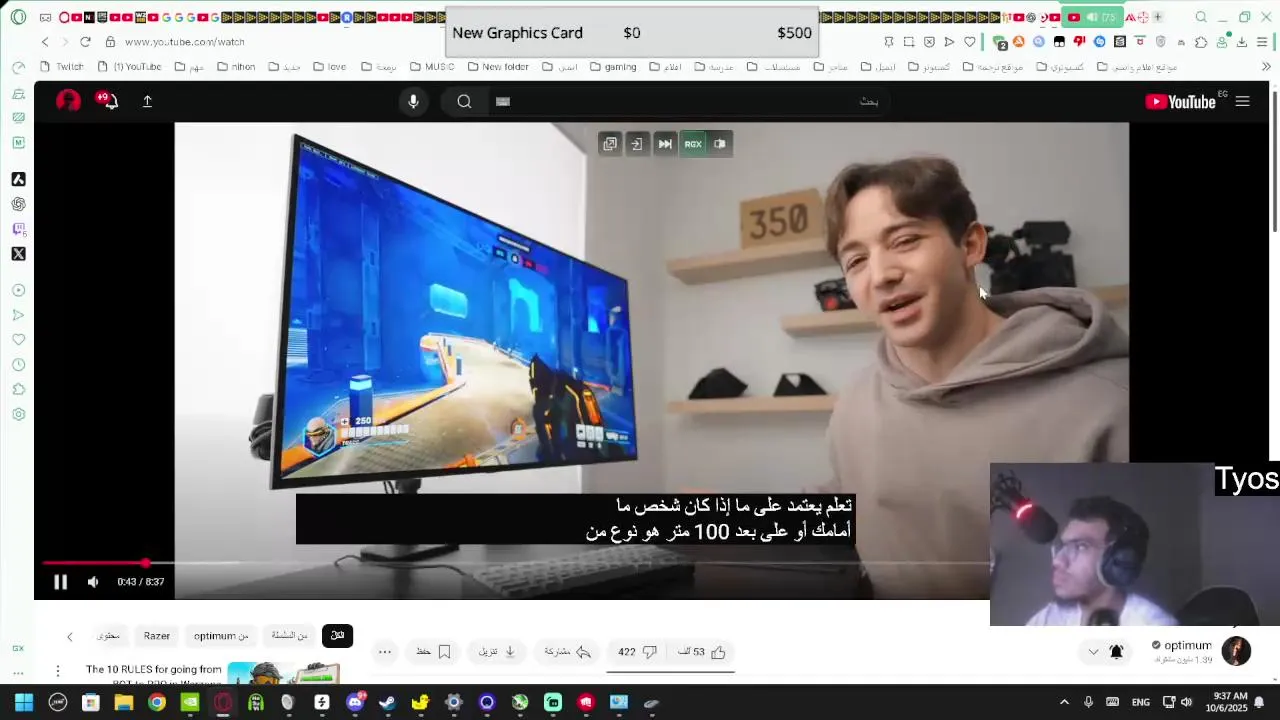Open the YouTube hamburger guide menu

[1242, 101]
